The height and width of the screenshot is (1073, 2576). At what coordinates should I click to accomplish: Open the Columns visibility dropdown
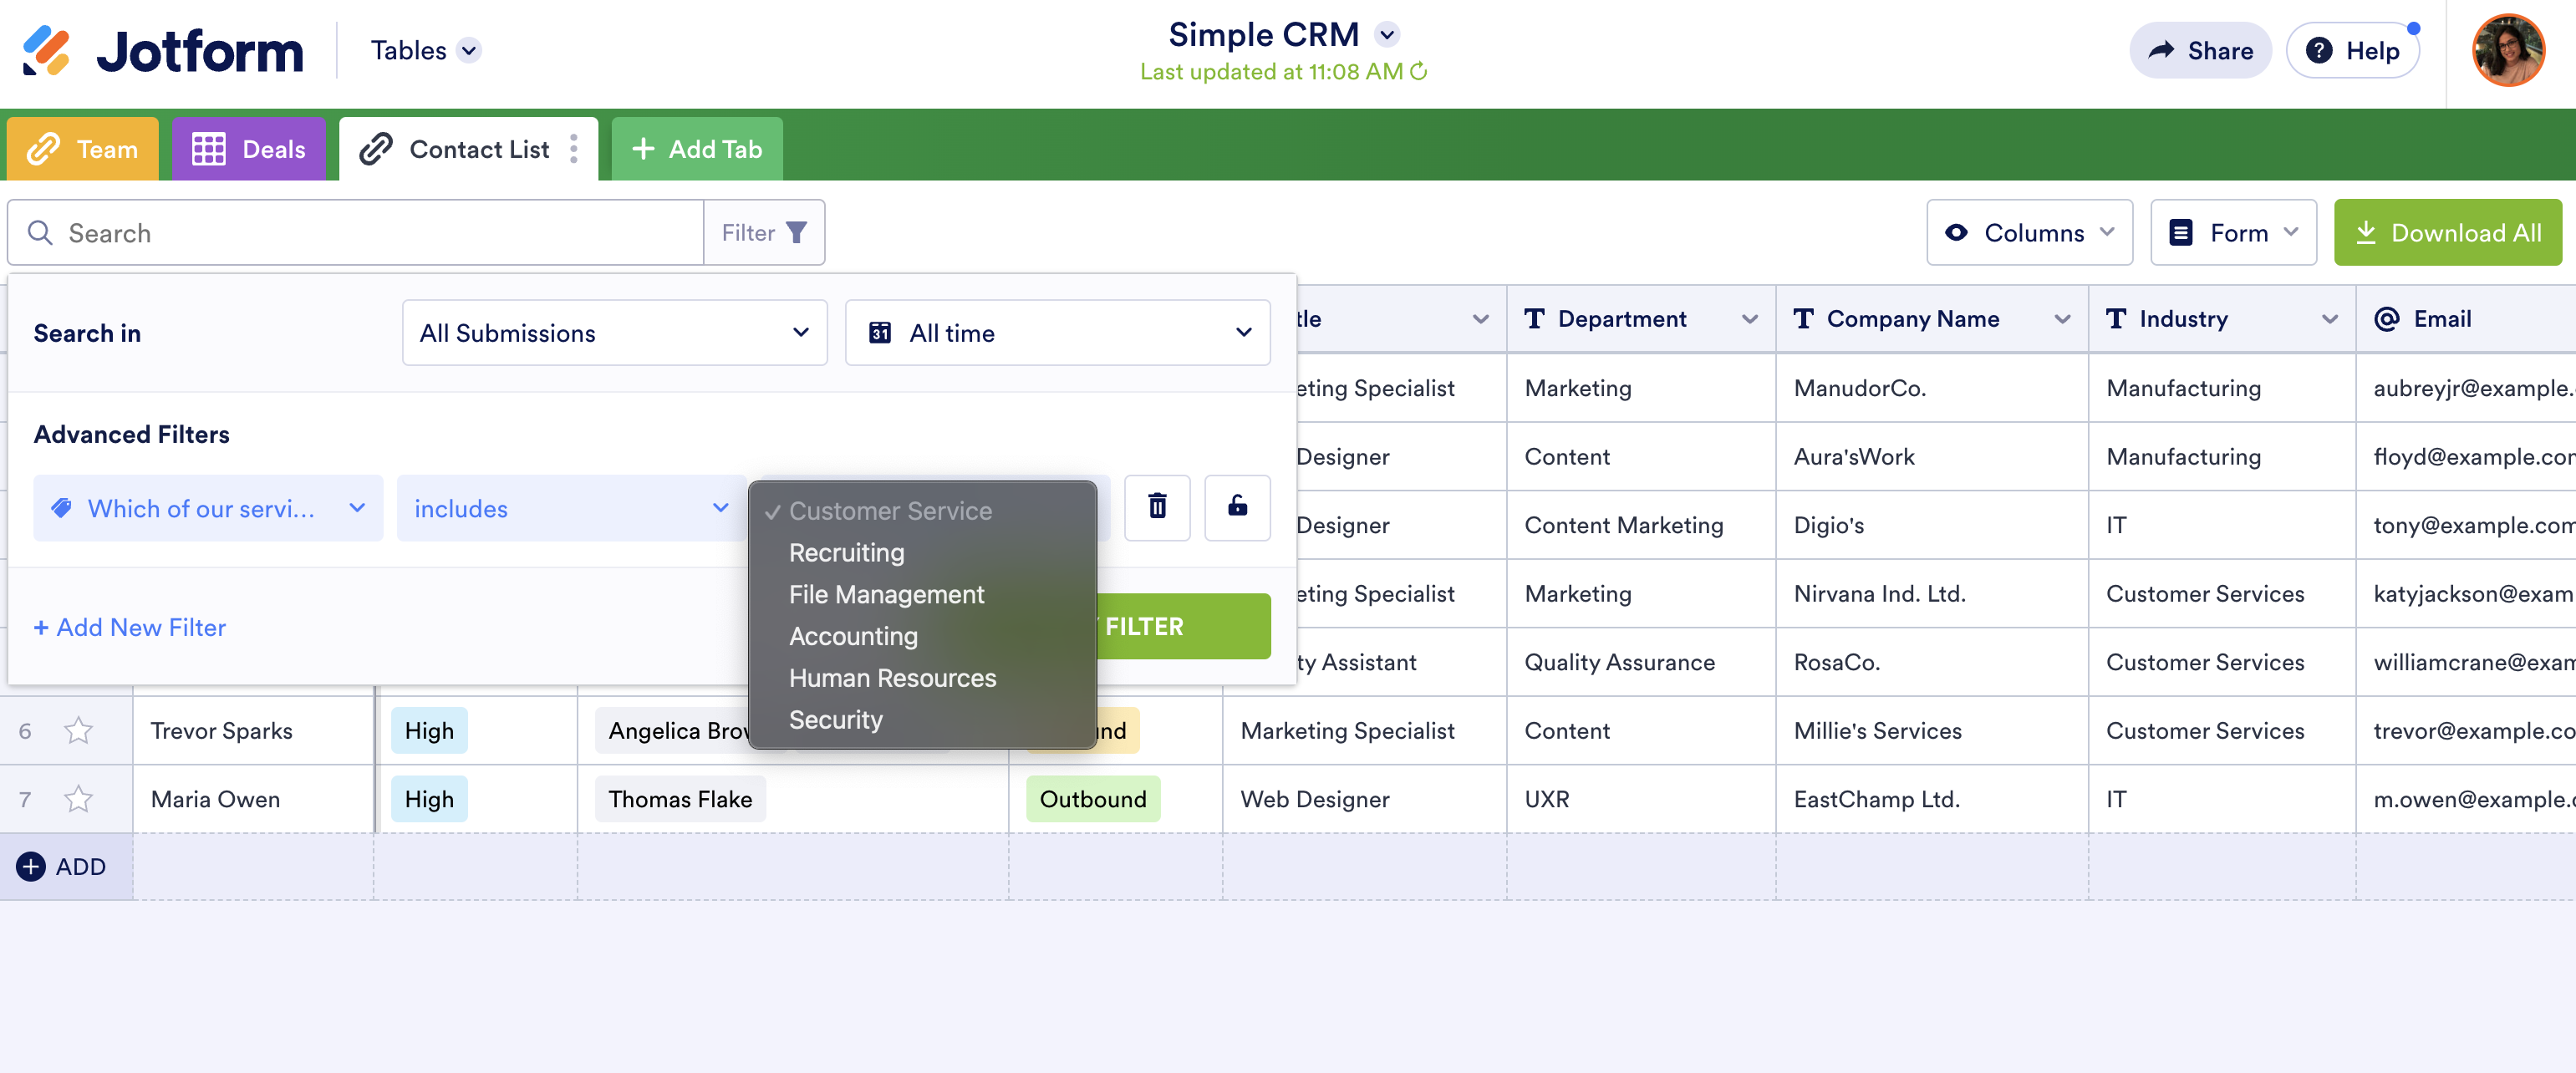(x=2029, y=233)
